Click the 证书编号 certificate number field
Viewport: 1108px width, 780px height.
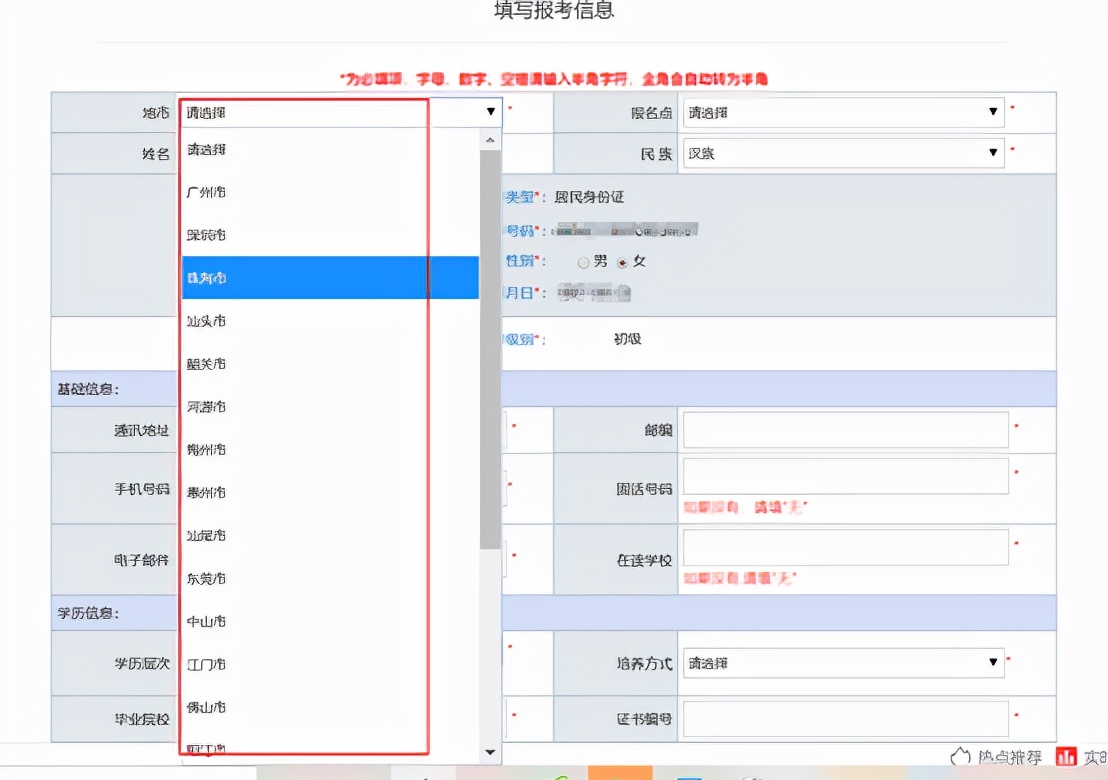point(843,718)
